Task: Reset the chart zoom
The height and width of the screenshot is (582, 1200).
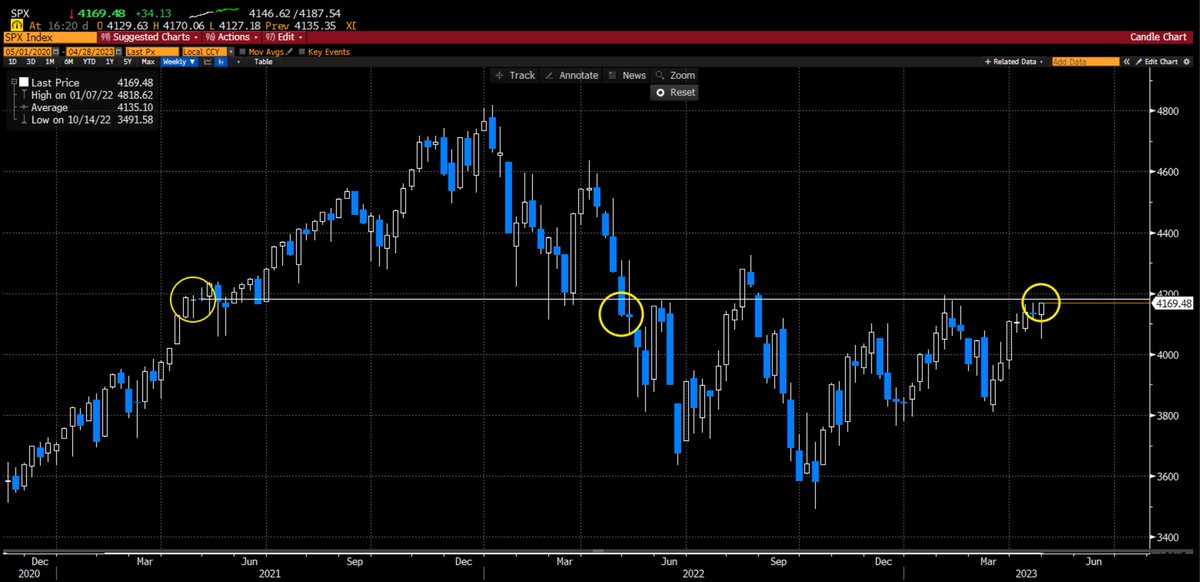Action: click(x=674, y=92)
